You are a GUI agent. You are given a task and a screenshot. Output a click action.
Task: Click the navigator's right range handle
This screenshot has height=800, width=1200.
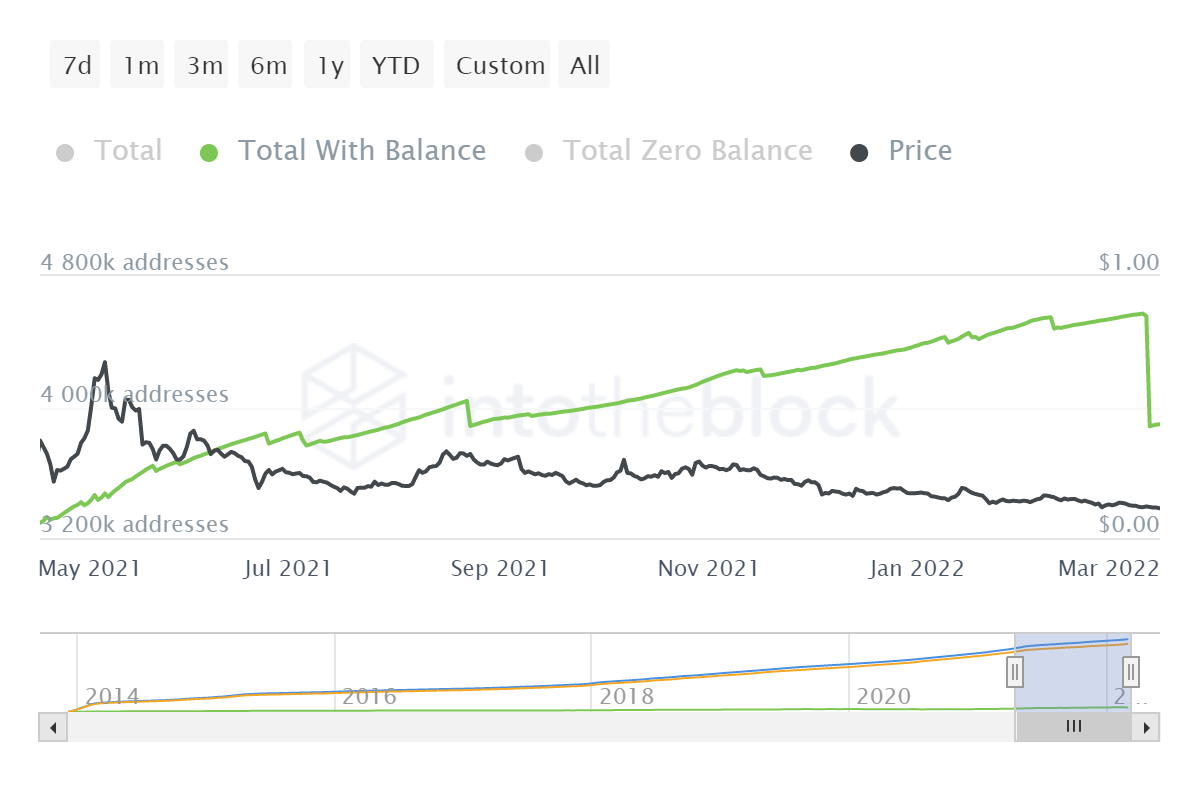tap(1131, 671)
